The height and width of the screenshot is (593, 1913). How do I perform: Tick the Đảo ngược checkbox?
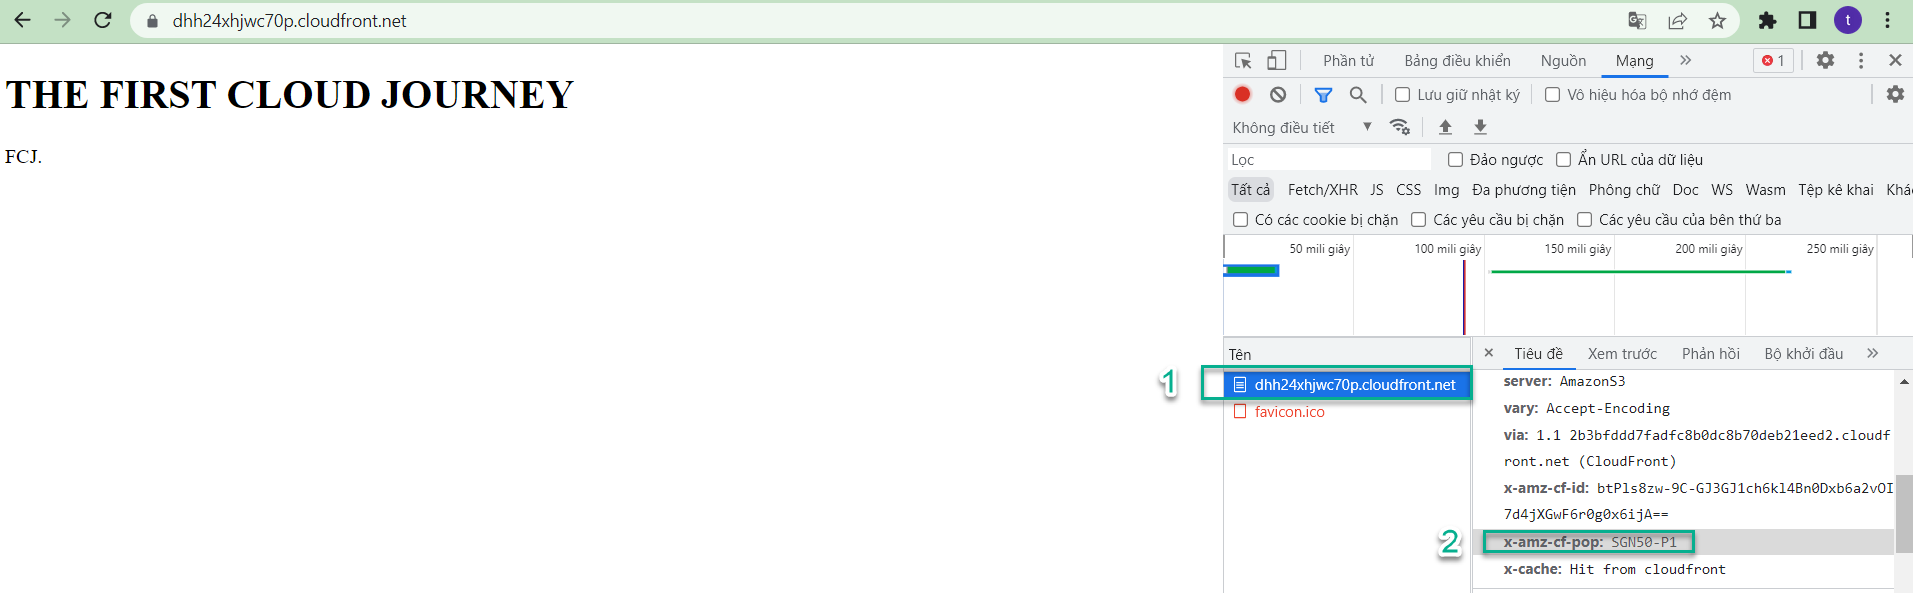tap(1455, 160)
